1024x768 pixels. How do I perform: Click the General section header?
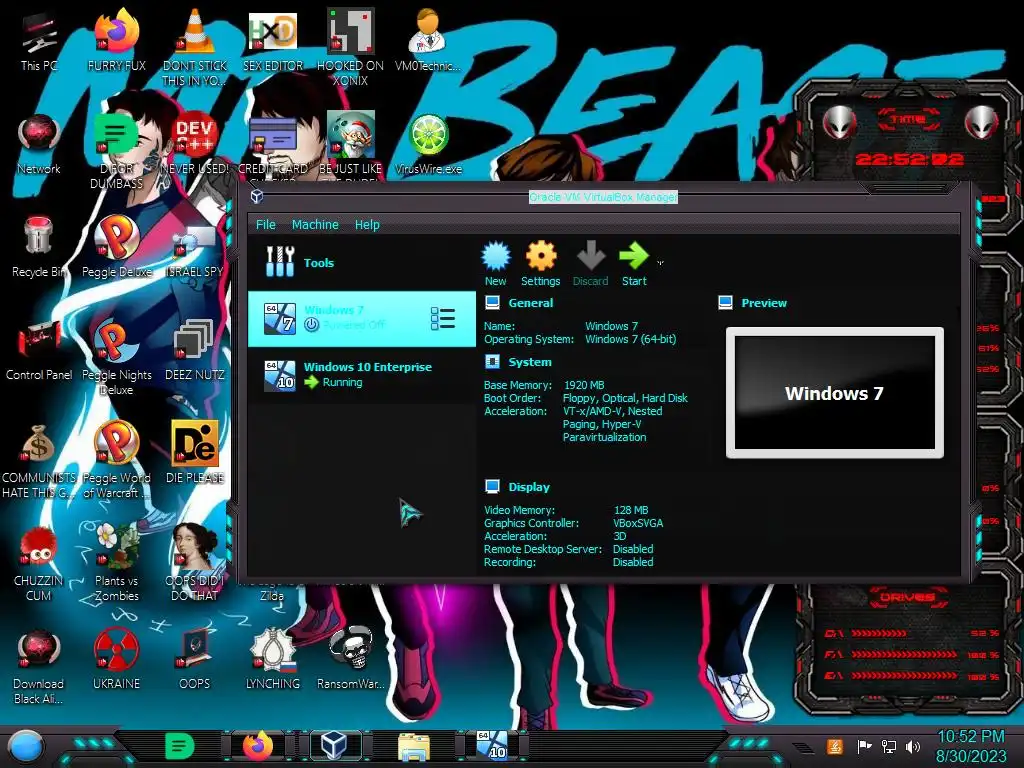[x=530, y=303]
